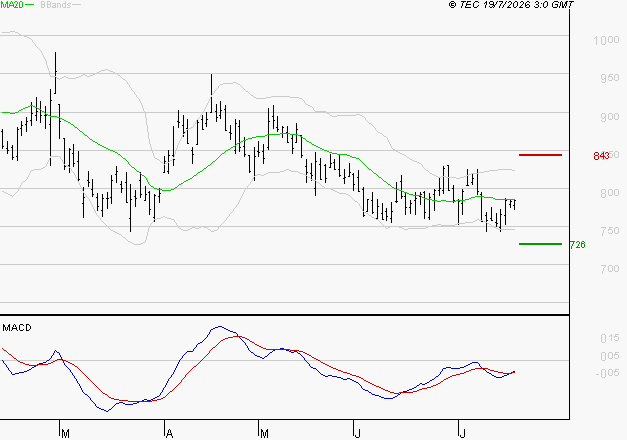Click the MA20 legend label
Screen dimensions: 627x440
pyautogui.click(x=12, y=5)
